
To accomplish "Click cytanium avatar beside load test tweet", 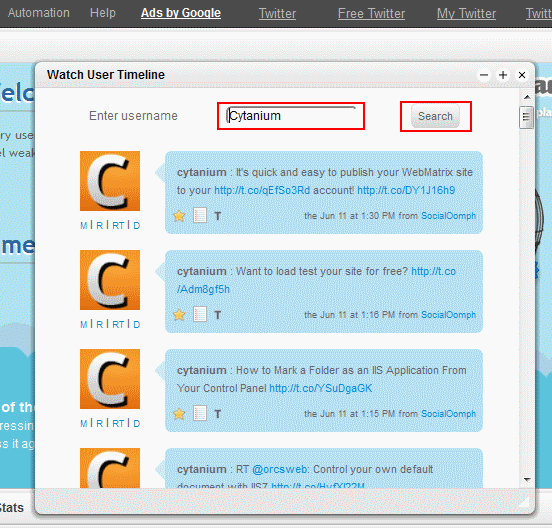I will pyautogui.click(x=110, y=280).
